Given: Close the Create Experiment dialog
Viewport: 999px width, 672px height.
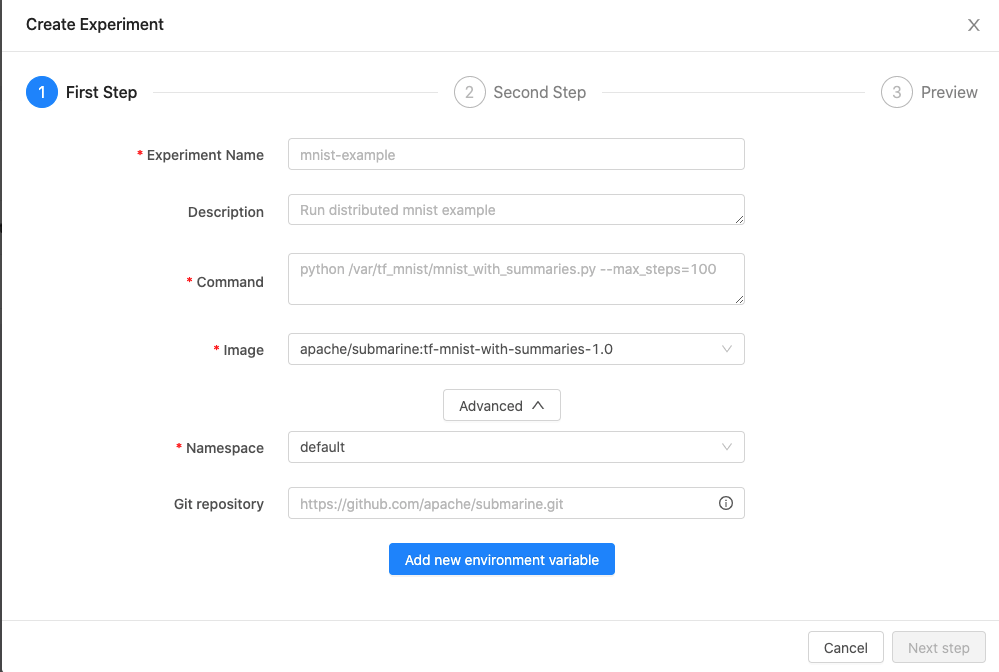Looking at the screenshot, I should click(973, 25).
